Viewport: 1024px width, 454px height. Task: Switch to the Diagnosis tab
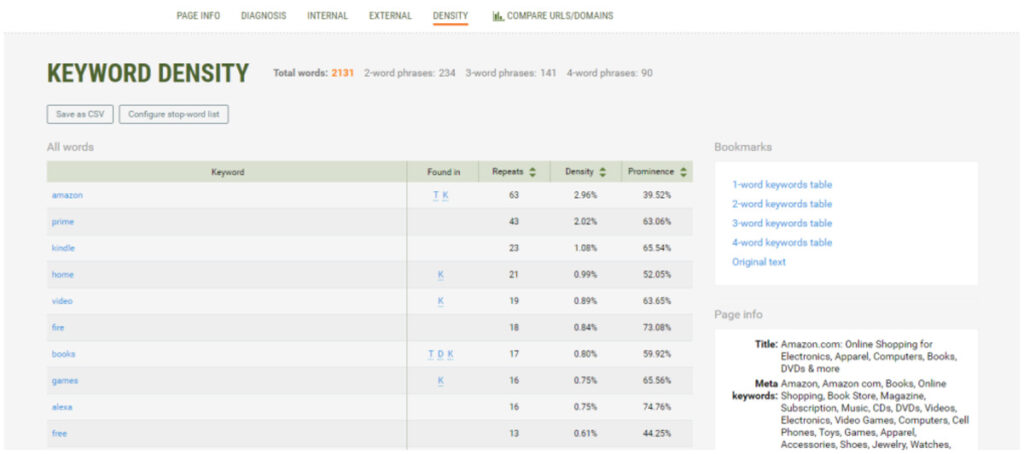pyautogui.click(x=263, y=16)
